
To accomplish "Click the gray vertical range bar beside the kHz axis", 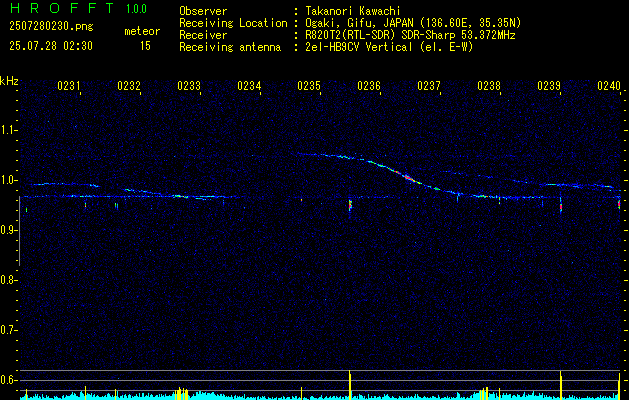I will pyautogui.click(x=19, y=231).
